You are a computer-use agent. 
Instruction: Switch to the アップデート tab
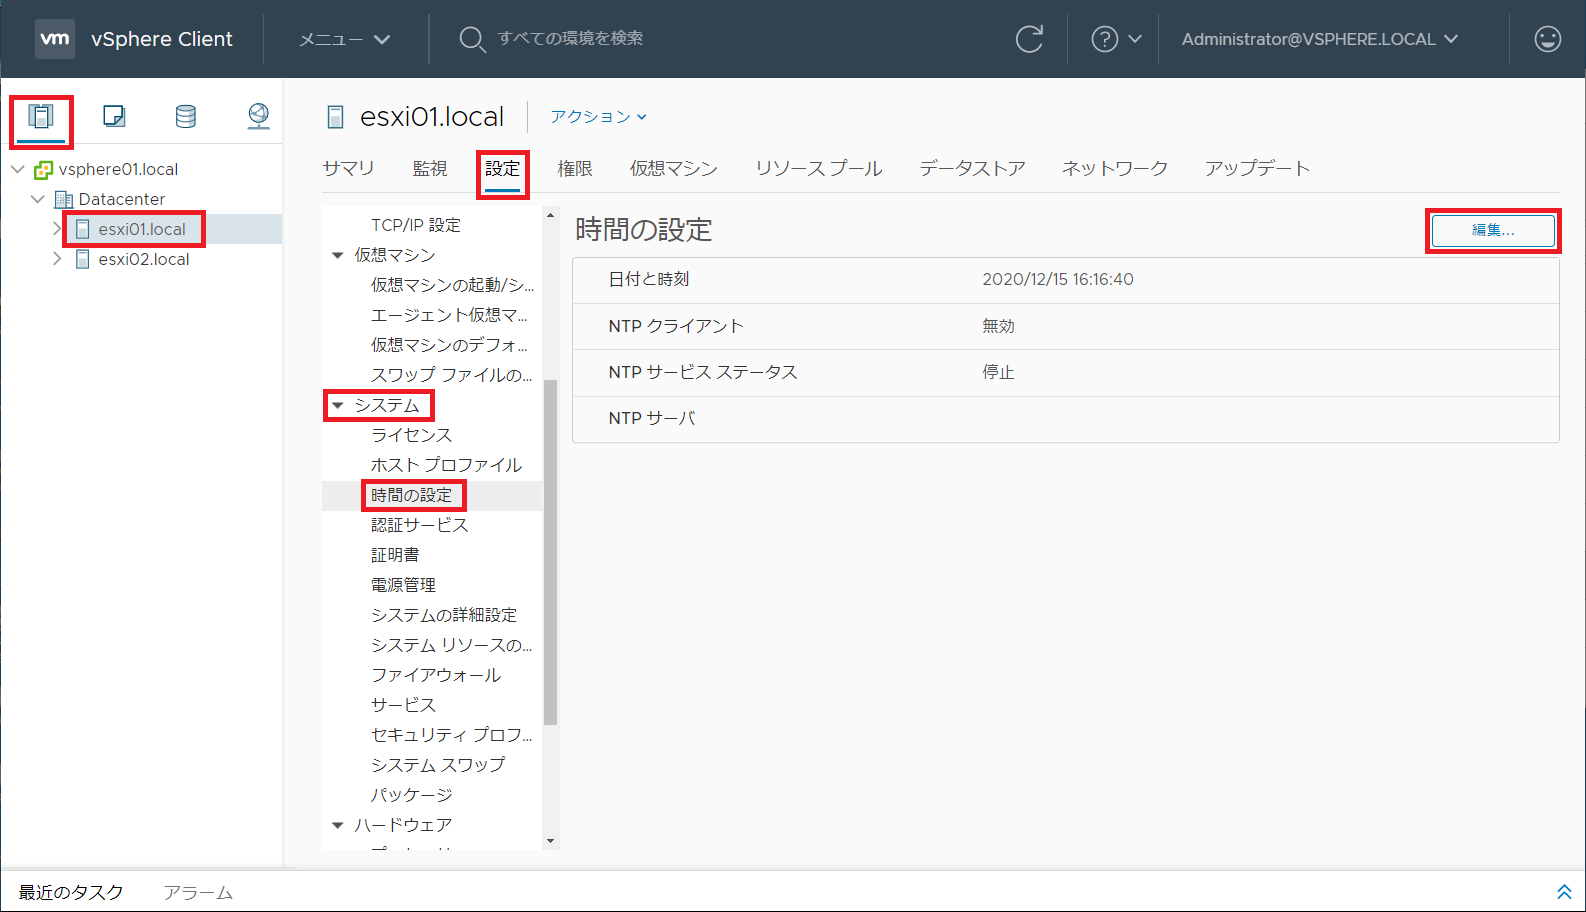coord(1258,169)
